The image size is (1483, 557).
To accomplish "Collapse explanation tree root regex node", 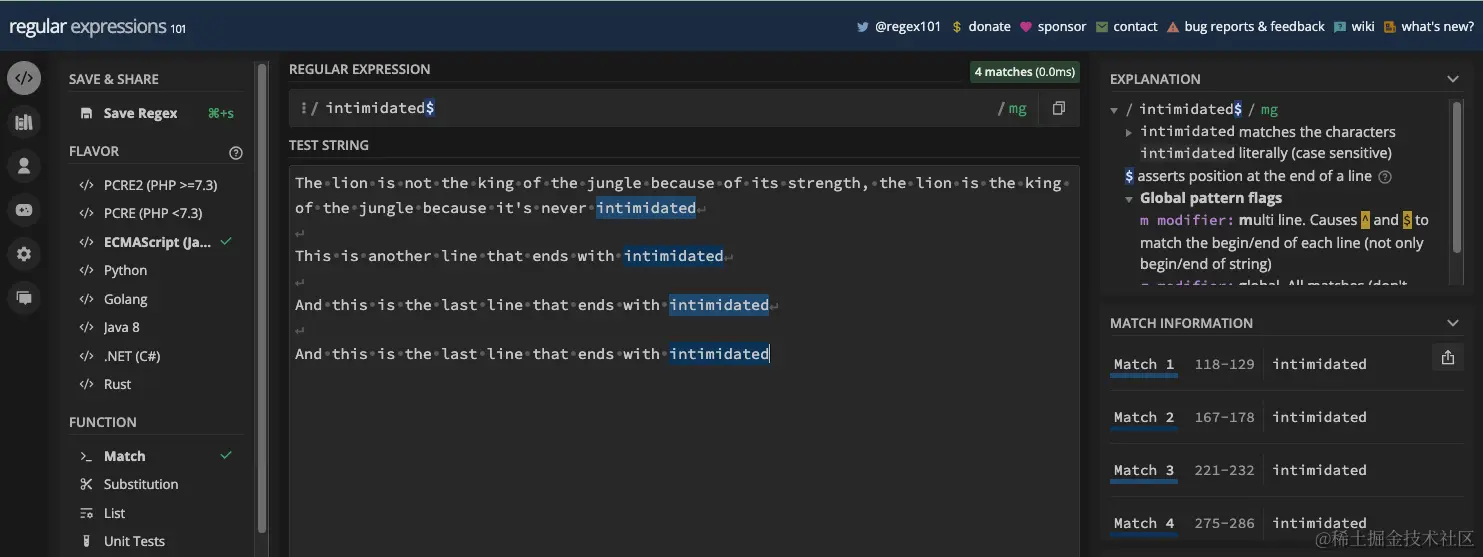I will [1115, 110].
